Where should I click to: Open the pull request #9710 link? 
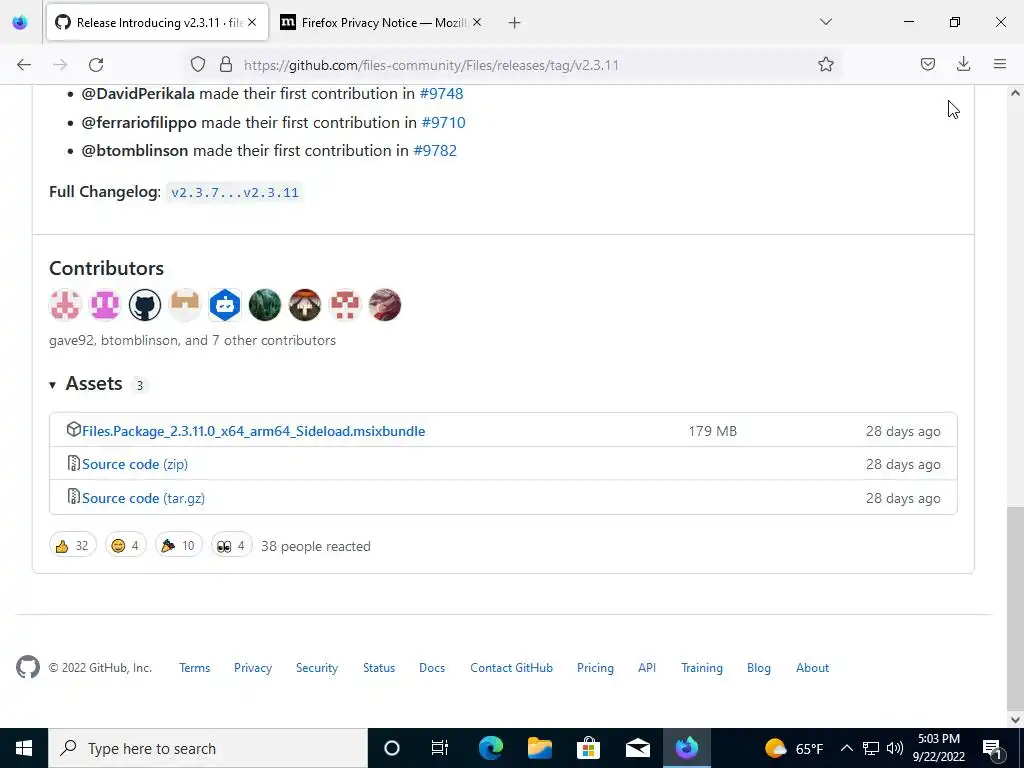pos(443,122)
